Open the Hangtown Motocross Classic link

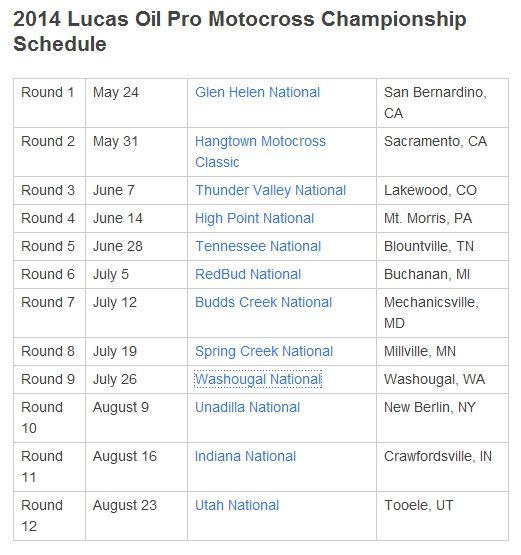(x=260, y=152)
